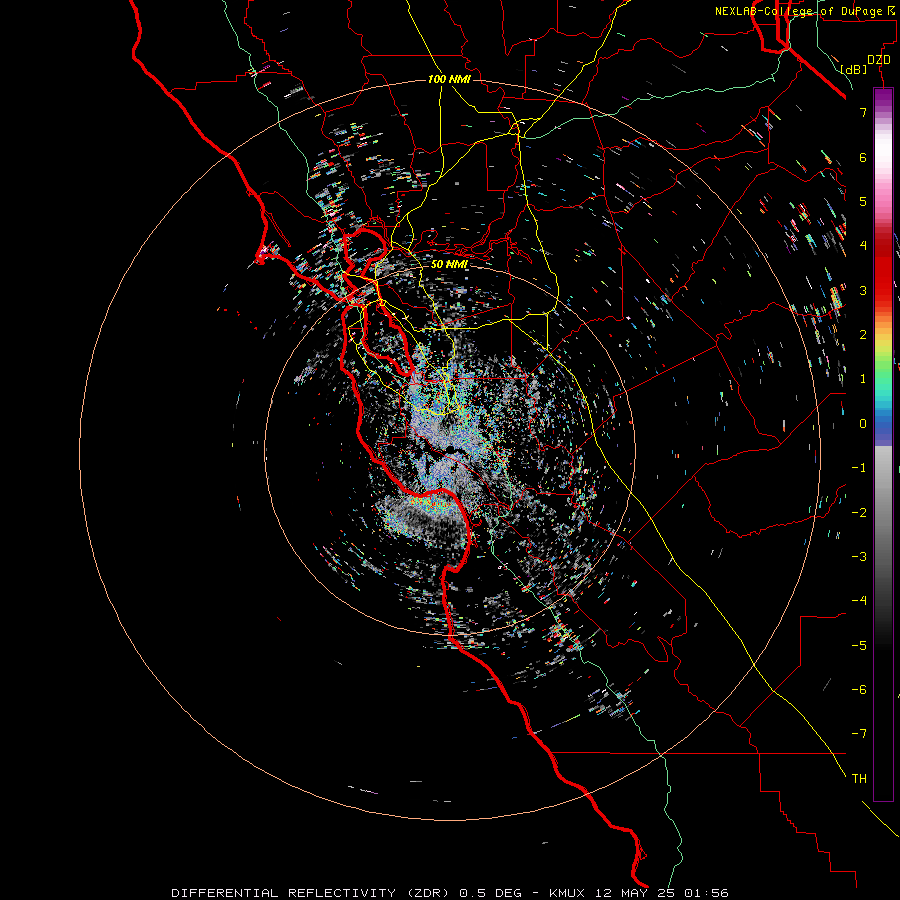Click the KMUX radar site identifier
Screen dimensions: 900x900
pyautogui.click(x=567, y=893)
